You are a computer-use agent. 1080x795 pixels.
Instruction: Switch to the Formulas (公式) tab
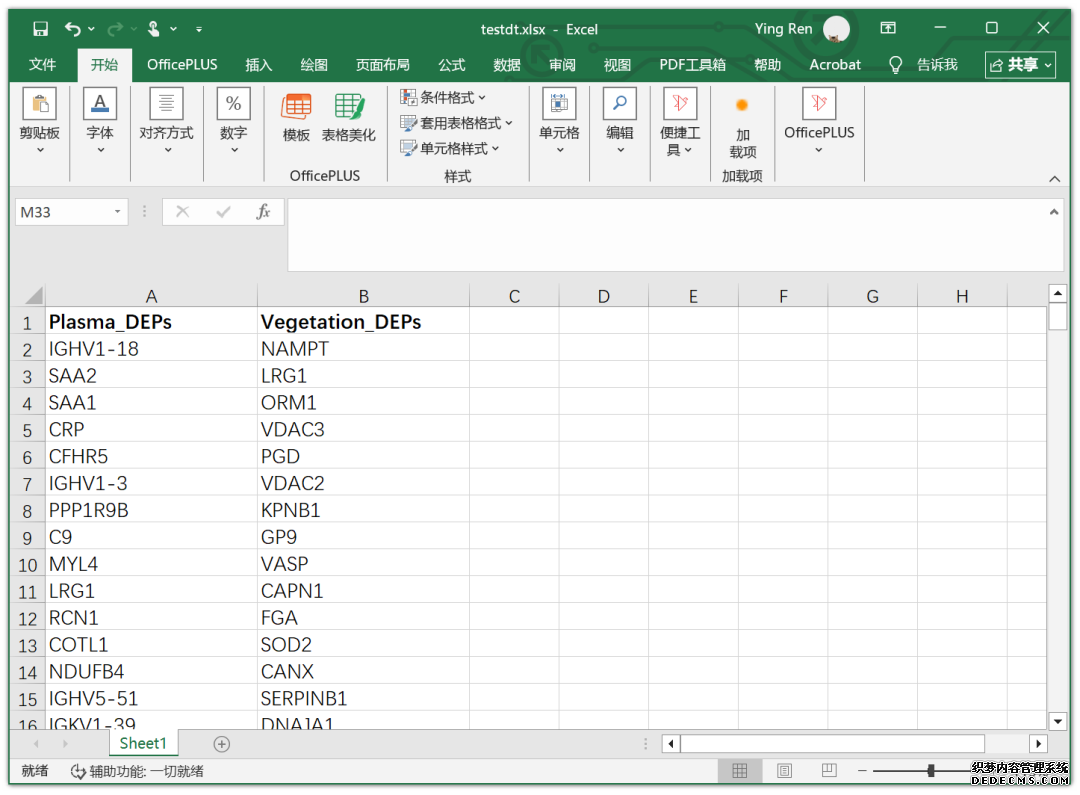[x=452, y=65]
